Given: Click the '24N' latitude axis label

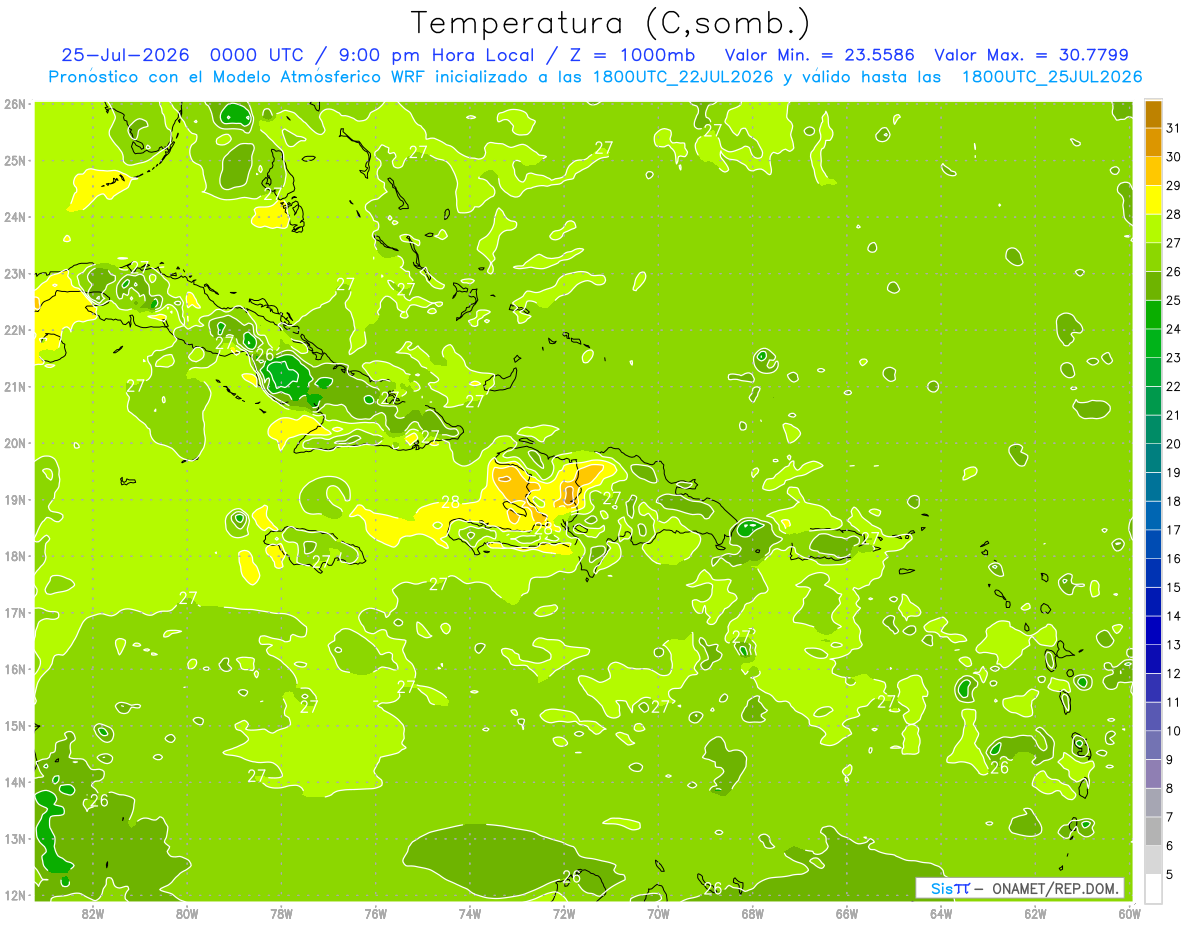Looking at the screenshot, I should pyautogui.click(x=14, y=217).
